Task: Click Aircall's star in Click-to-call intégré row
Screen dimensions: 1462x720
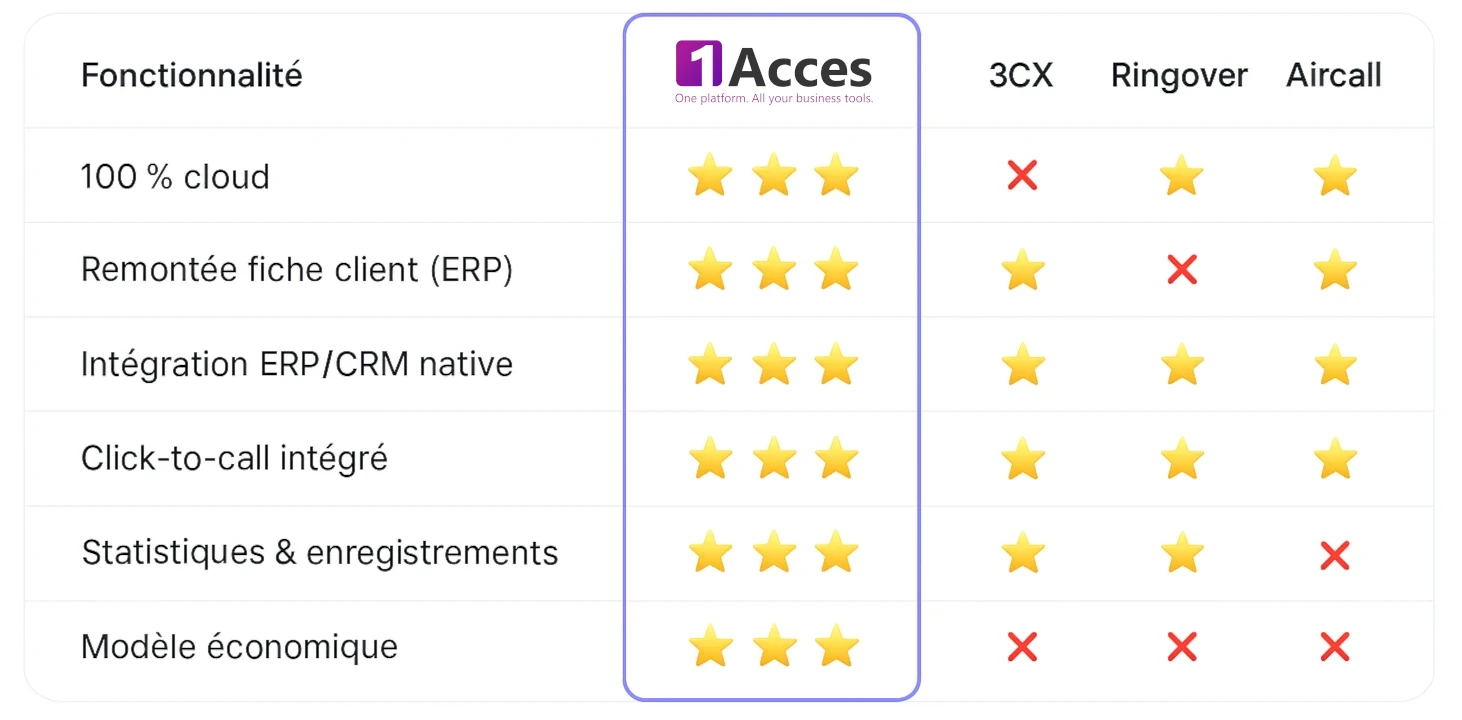Action: [x=1334, y=459]
